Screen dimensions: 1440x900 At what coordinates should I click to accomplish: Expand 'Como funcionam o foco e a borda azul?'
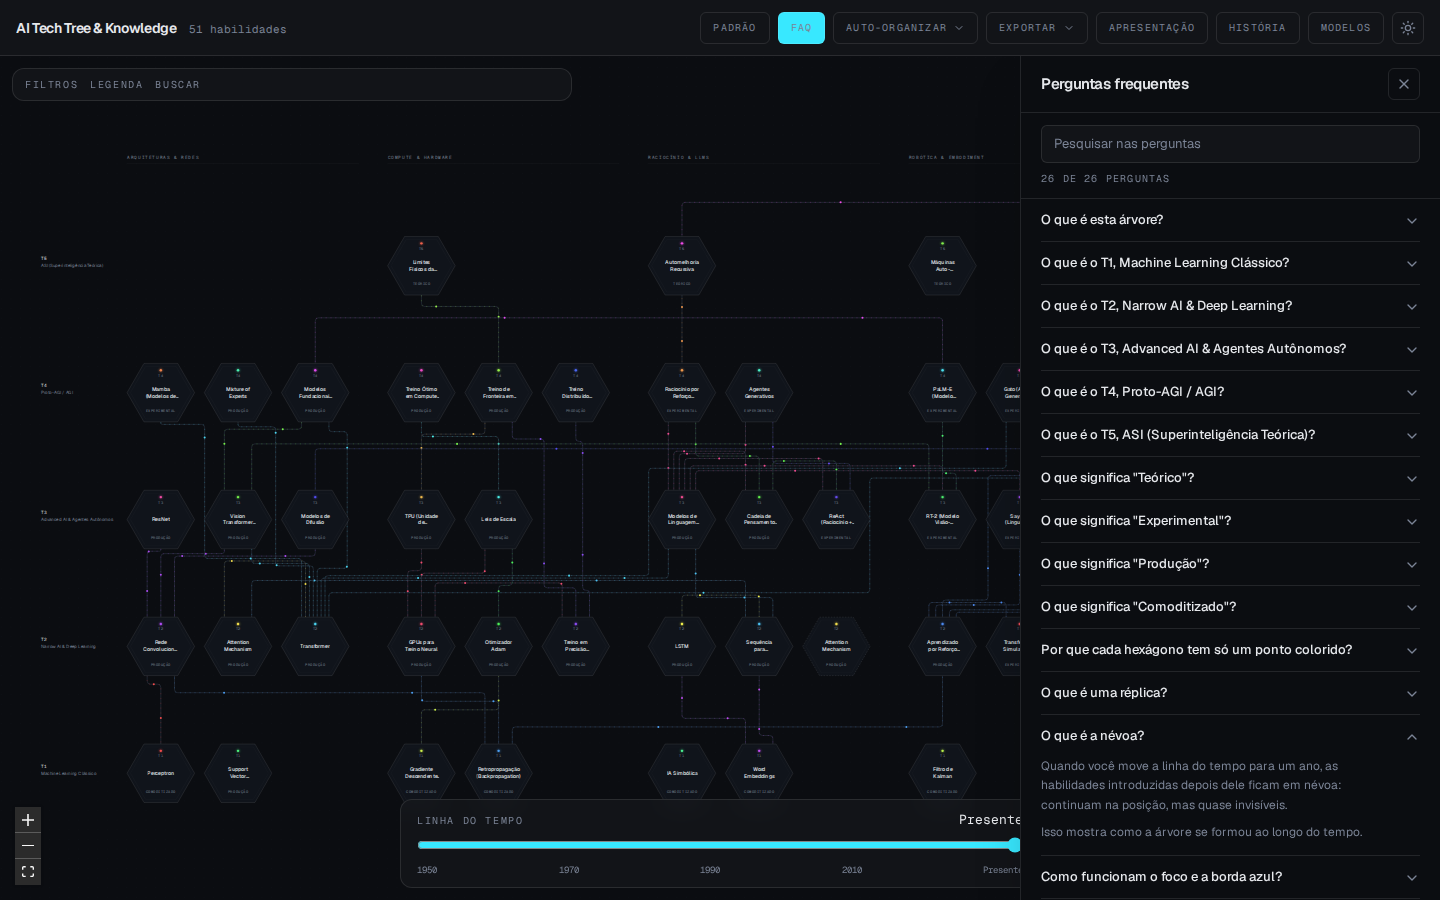click(x=1230, y=877)
